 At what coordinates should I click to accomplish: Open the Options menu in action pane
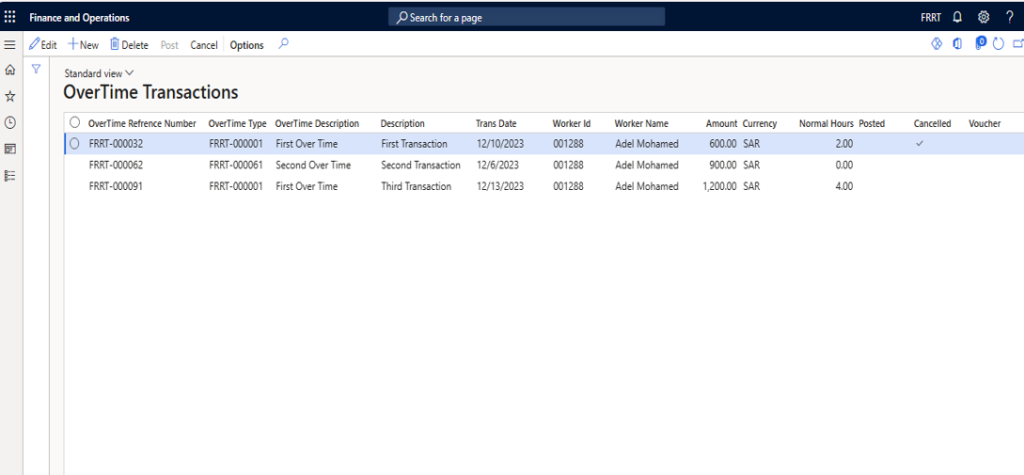tap(246, 45)
